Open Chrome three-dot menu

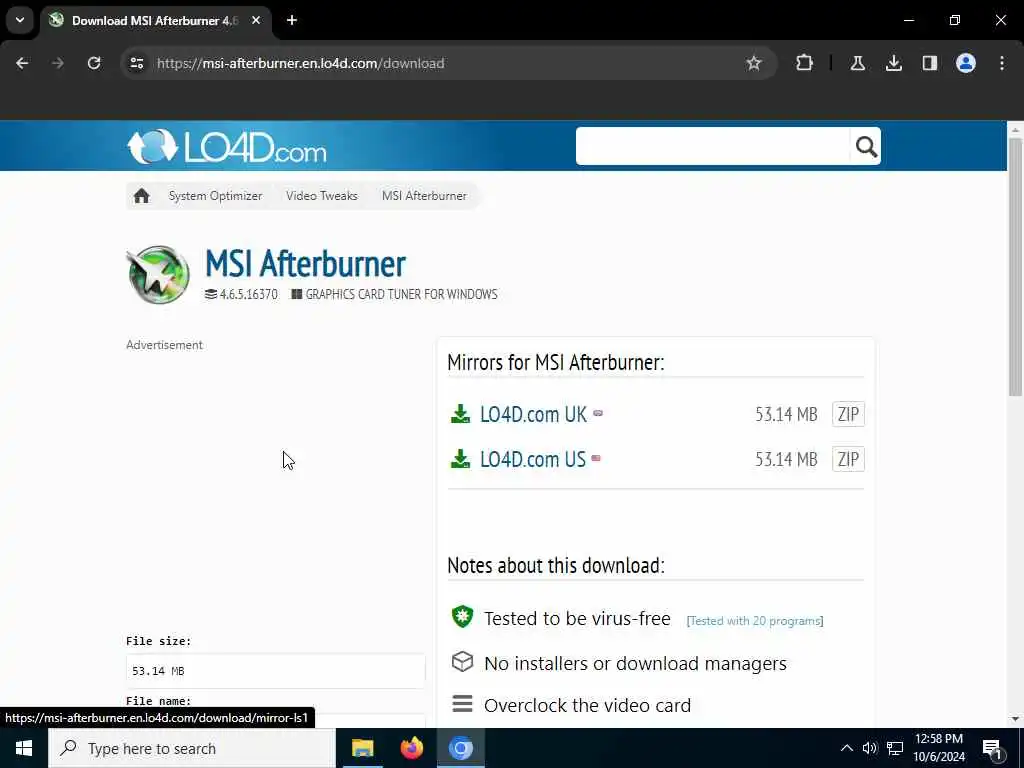[x=1002, y=63]
